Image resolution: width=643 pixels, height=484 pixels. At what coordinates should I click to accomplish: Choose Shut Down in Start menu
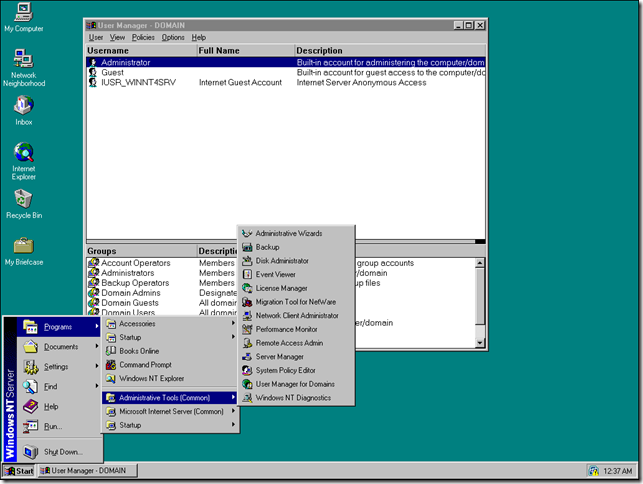coord(59,452)
